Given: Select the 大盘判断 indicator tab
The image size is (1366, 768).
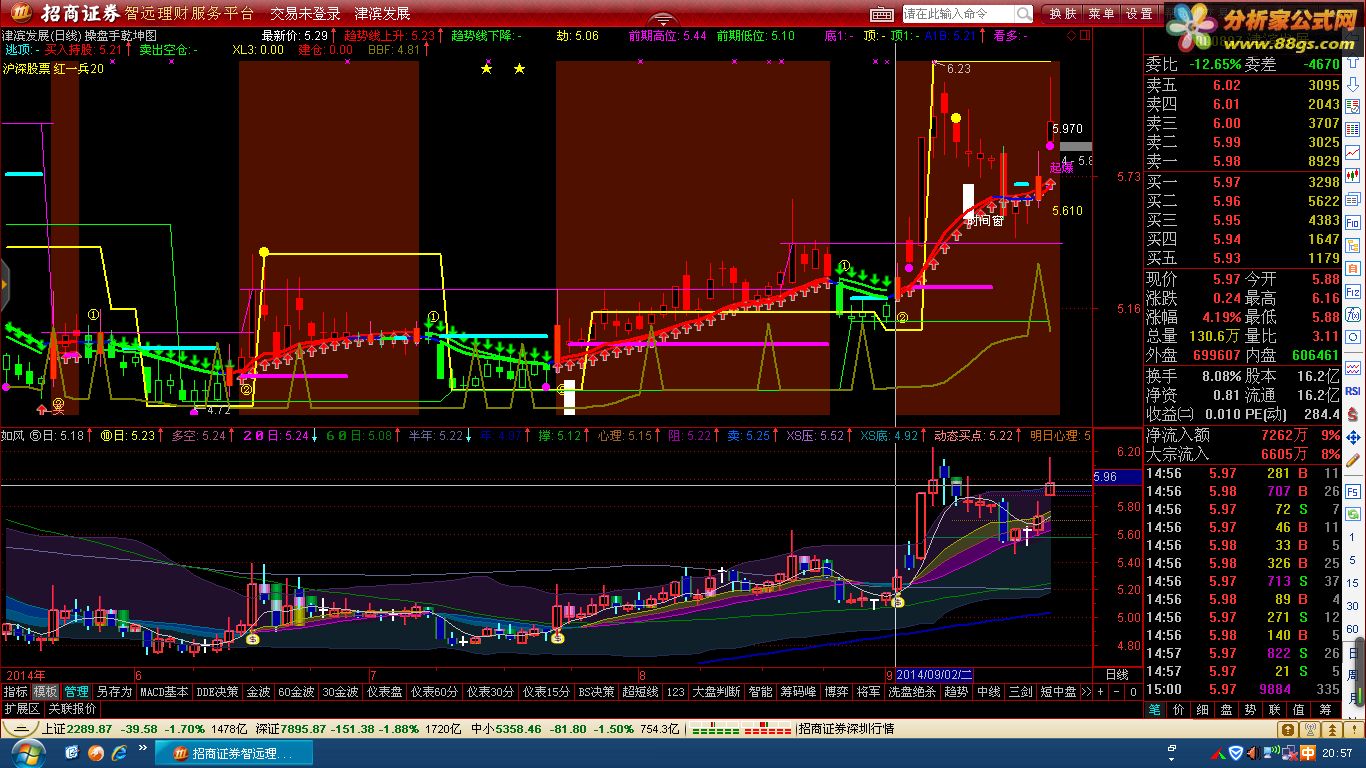Looking at the screenshot, I should [x=717, y=691].
